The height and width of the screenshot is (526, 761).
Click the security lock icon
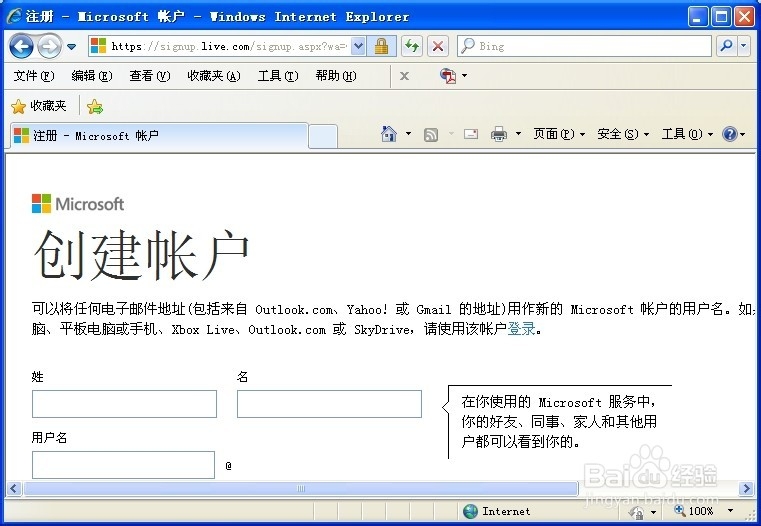pyautogui.click(x=381, y=47)
